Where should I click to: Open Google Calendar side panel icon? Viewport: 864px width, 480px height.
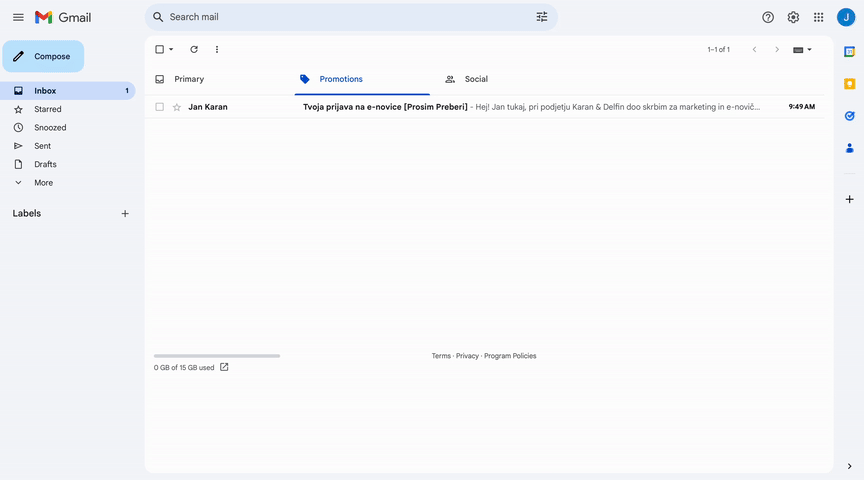(849, 52)
